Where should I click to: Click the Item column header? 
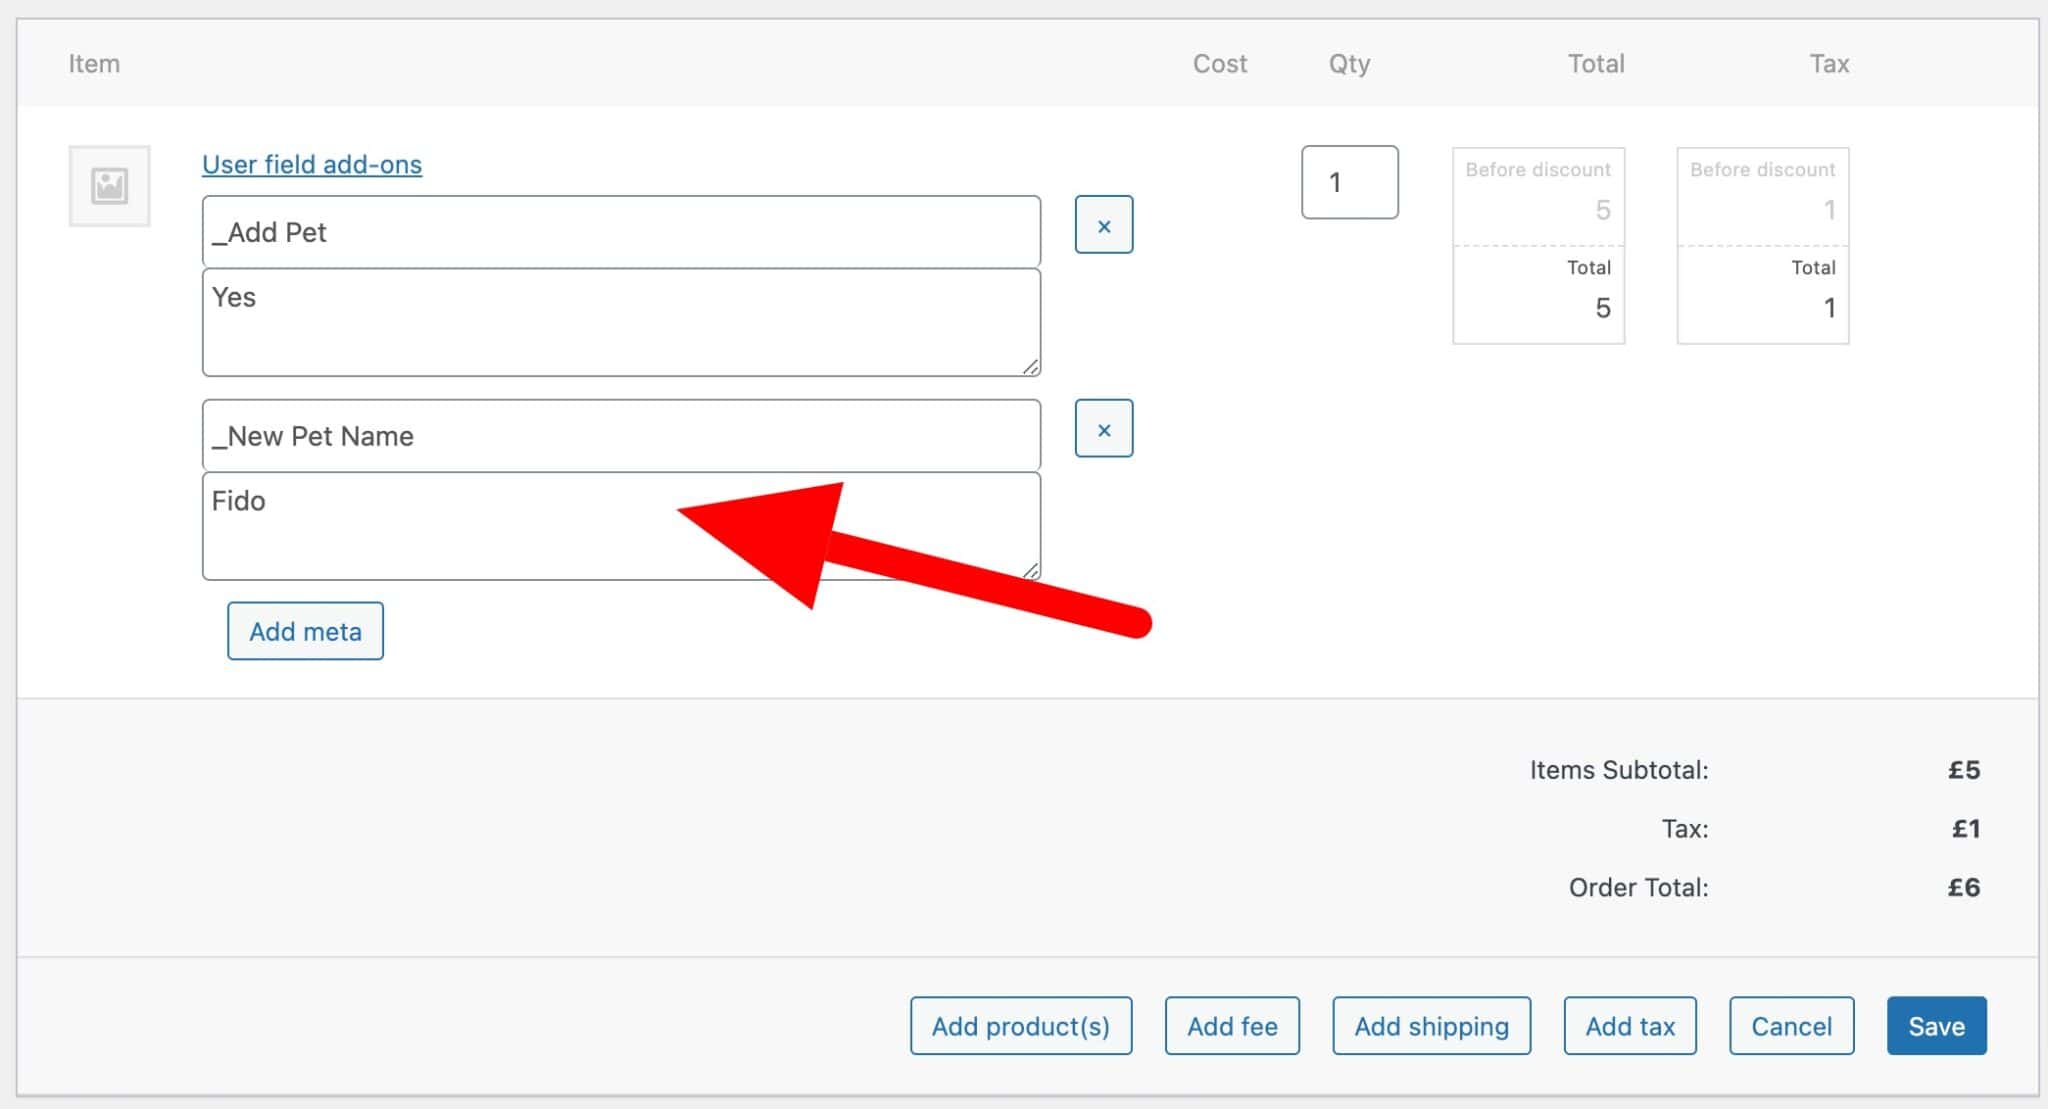(x=94, y=63)
